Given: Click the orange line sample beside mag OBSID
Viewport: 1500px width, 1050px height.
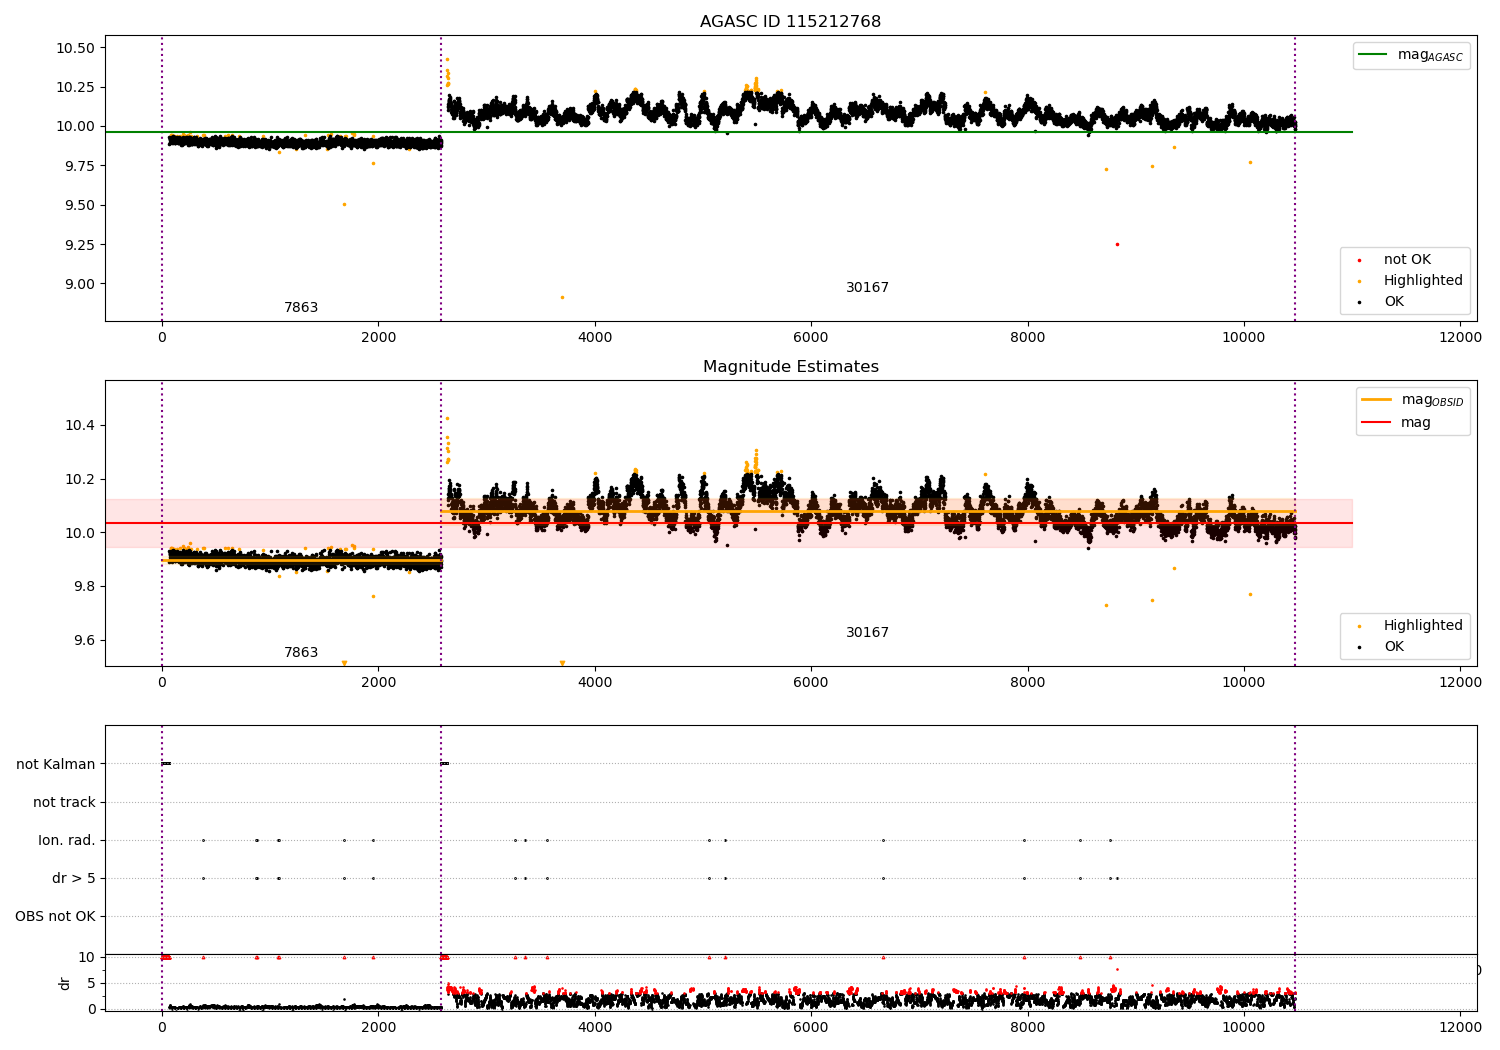Looking at the screenshot, I should point(1376,400).
